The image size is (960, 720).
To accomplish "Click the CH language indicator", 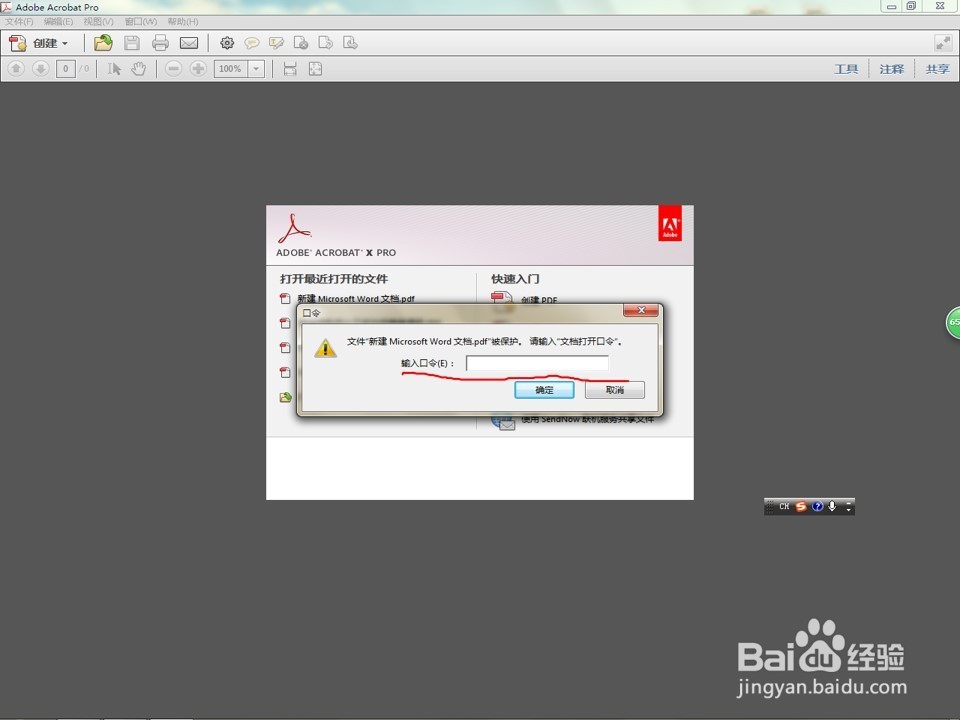I will pos(784,506).
